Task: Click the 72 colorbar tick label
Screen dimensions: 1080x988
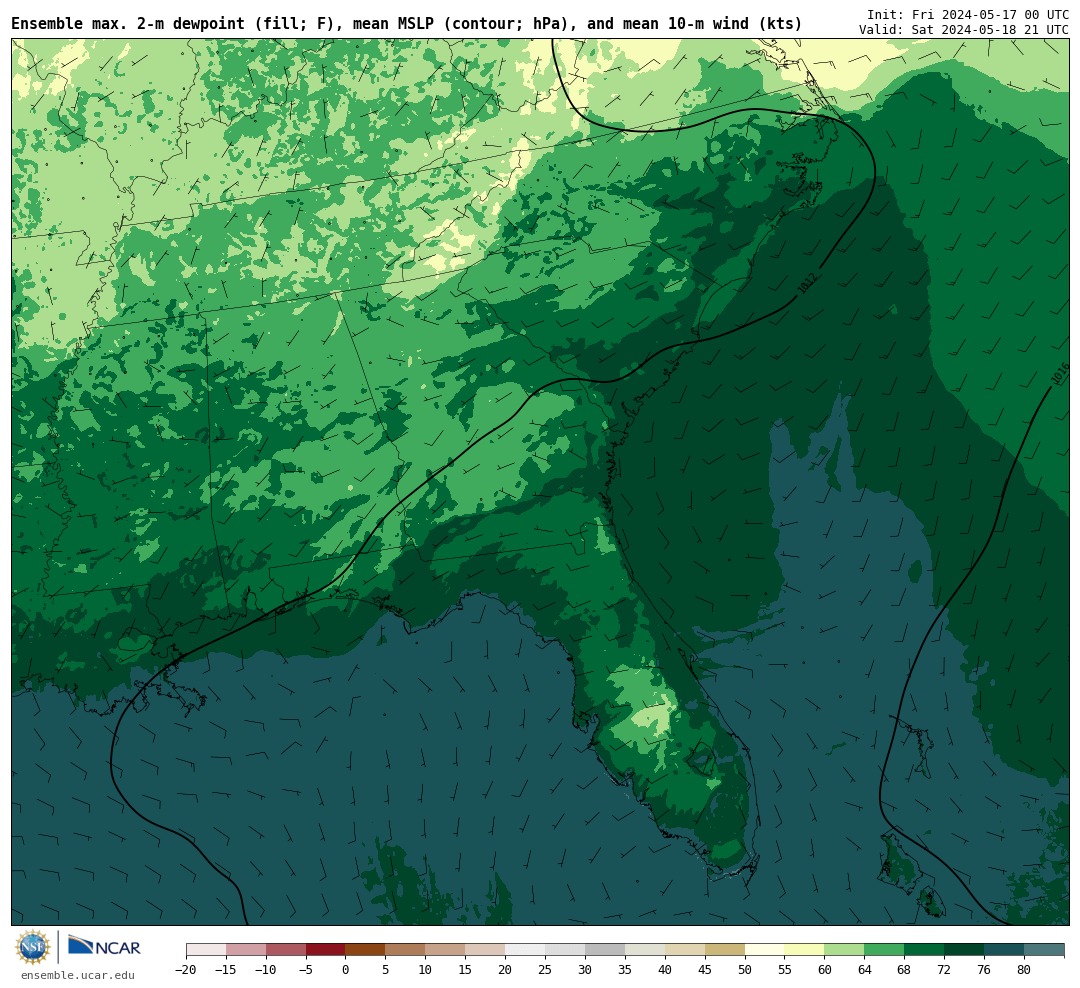Action: click(944, 969)
